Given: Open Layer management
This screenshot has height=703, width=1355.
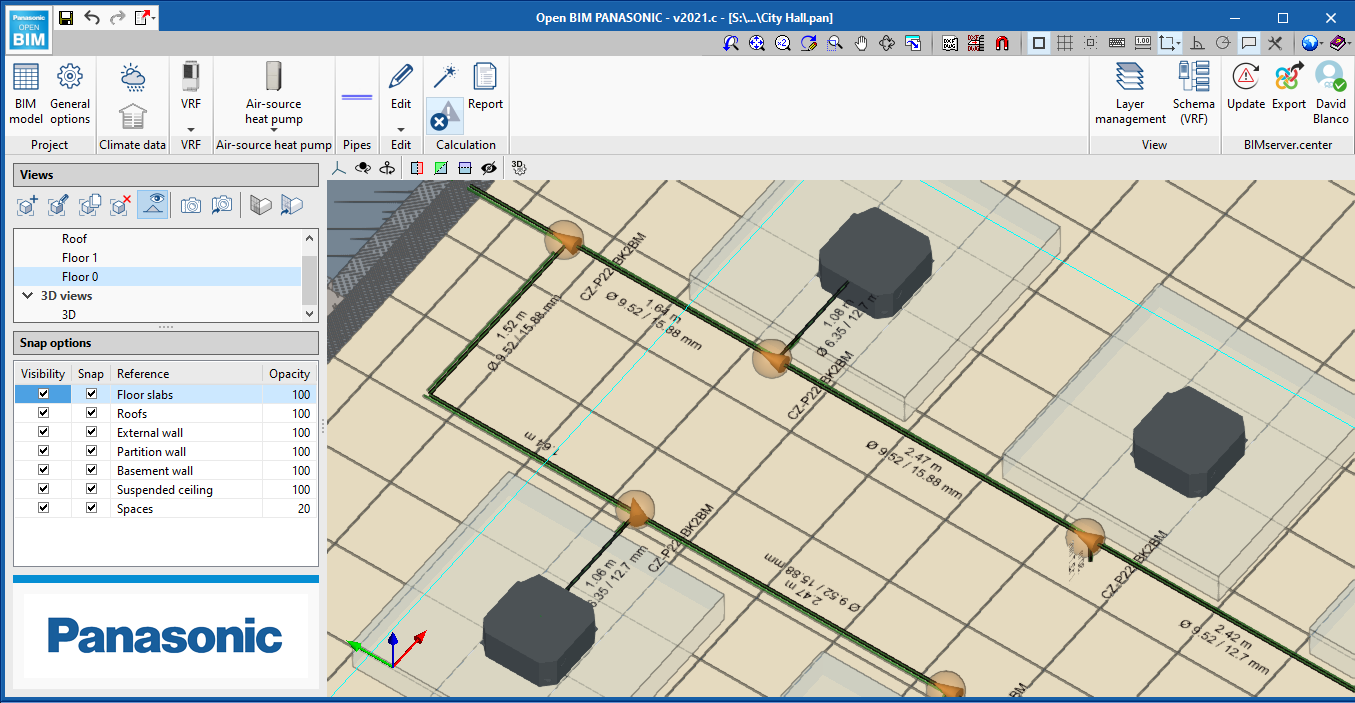Looking at the screenshot, I should coord(1130,94).
